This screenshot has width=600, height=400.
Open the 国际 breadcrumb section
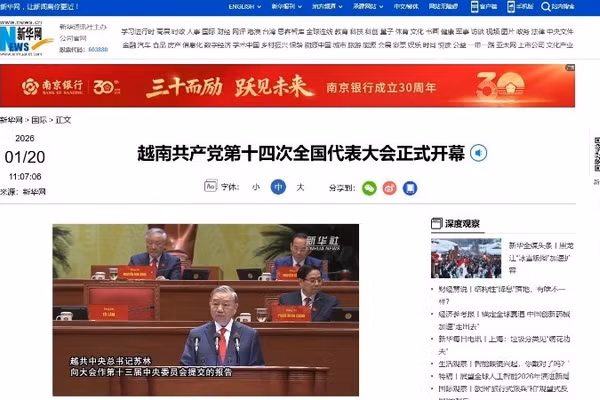(x=37, y=119)
